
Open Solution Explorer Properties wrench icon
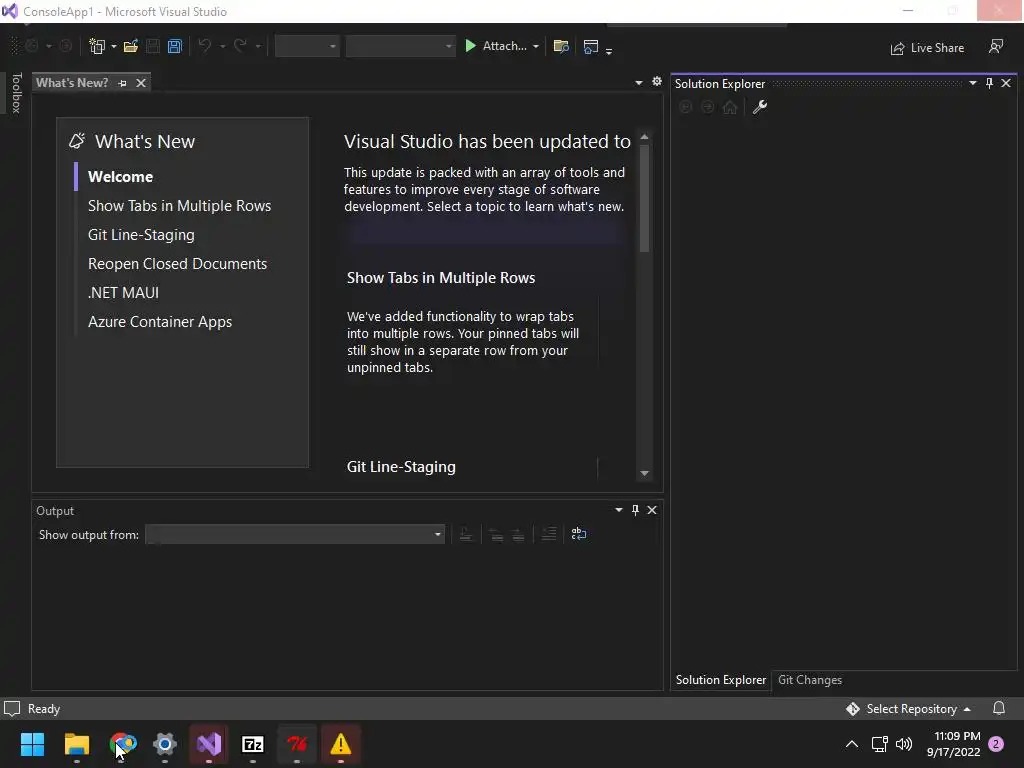[x=760, y=107]
